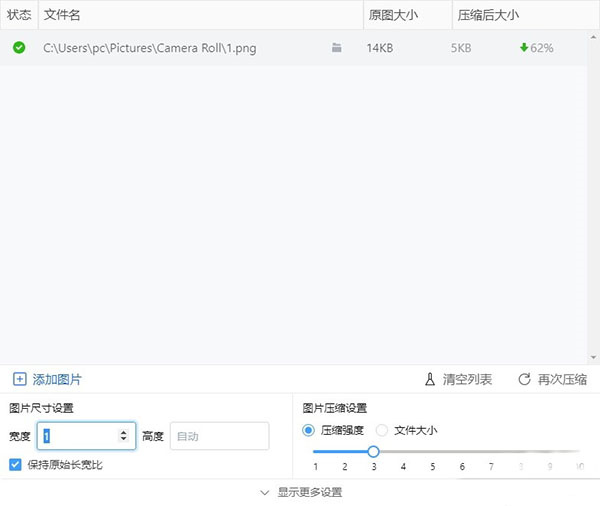Click the circular arrow icon for 再次压缩

pyautogui.click(x=524, y=379)
